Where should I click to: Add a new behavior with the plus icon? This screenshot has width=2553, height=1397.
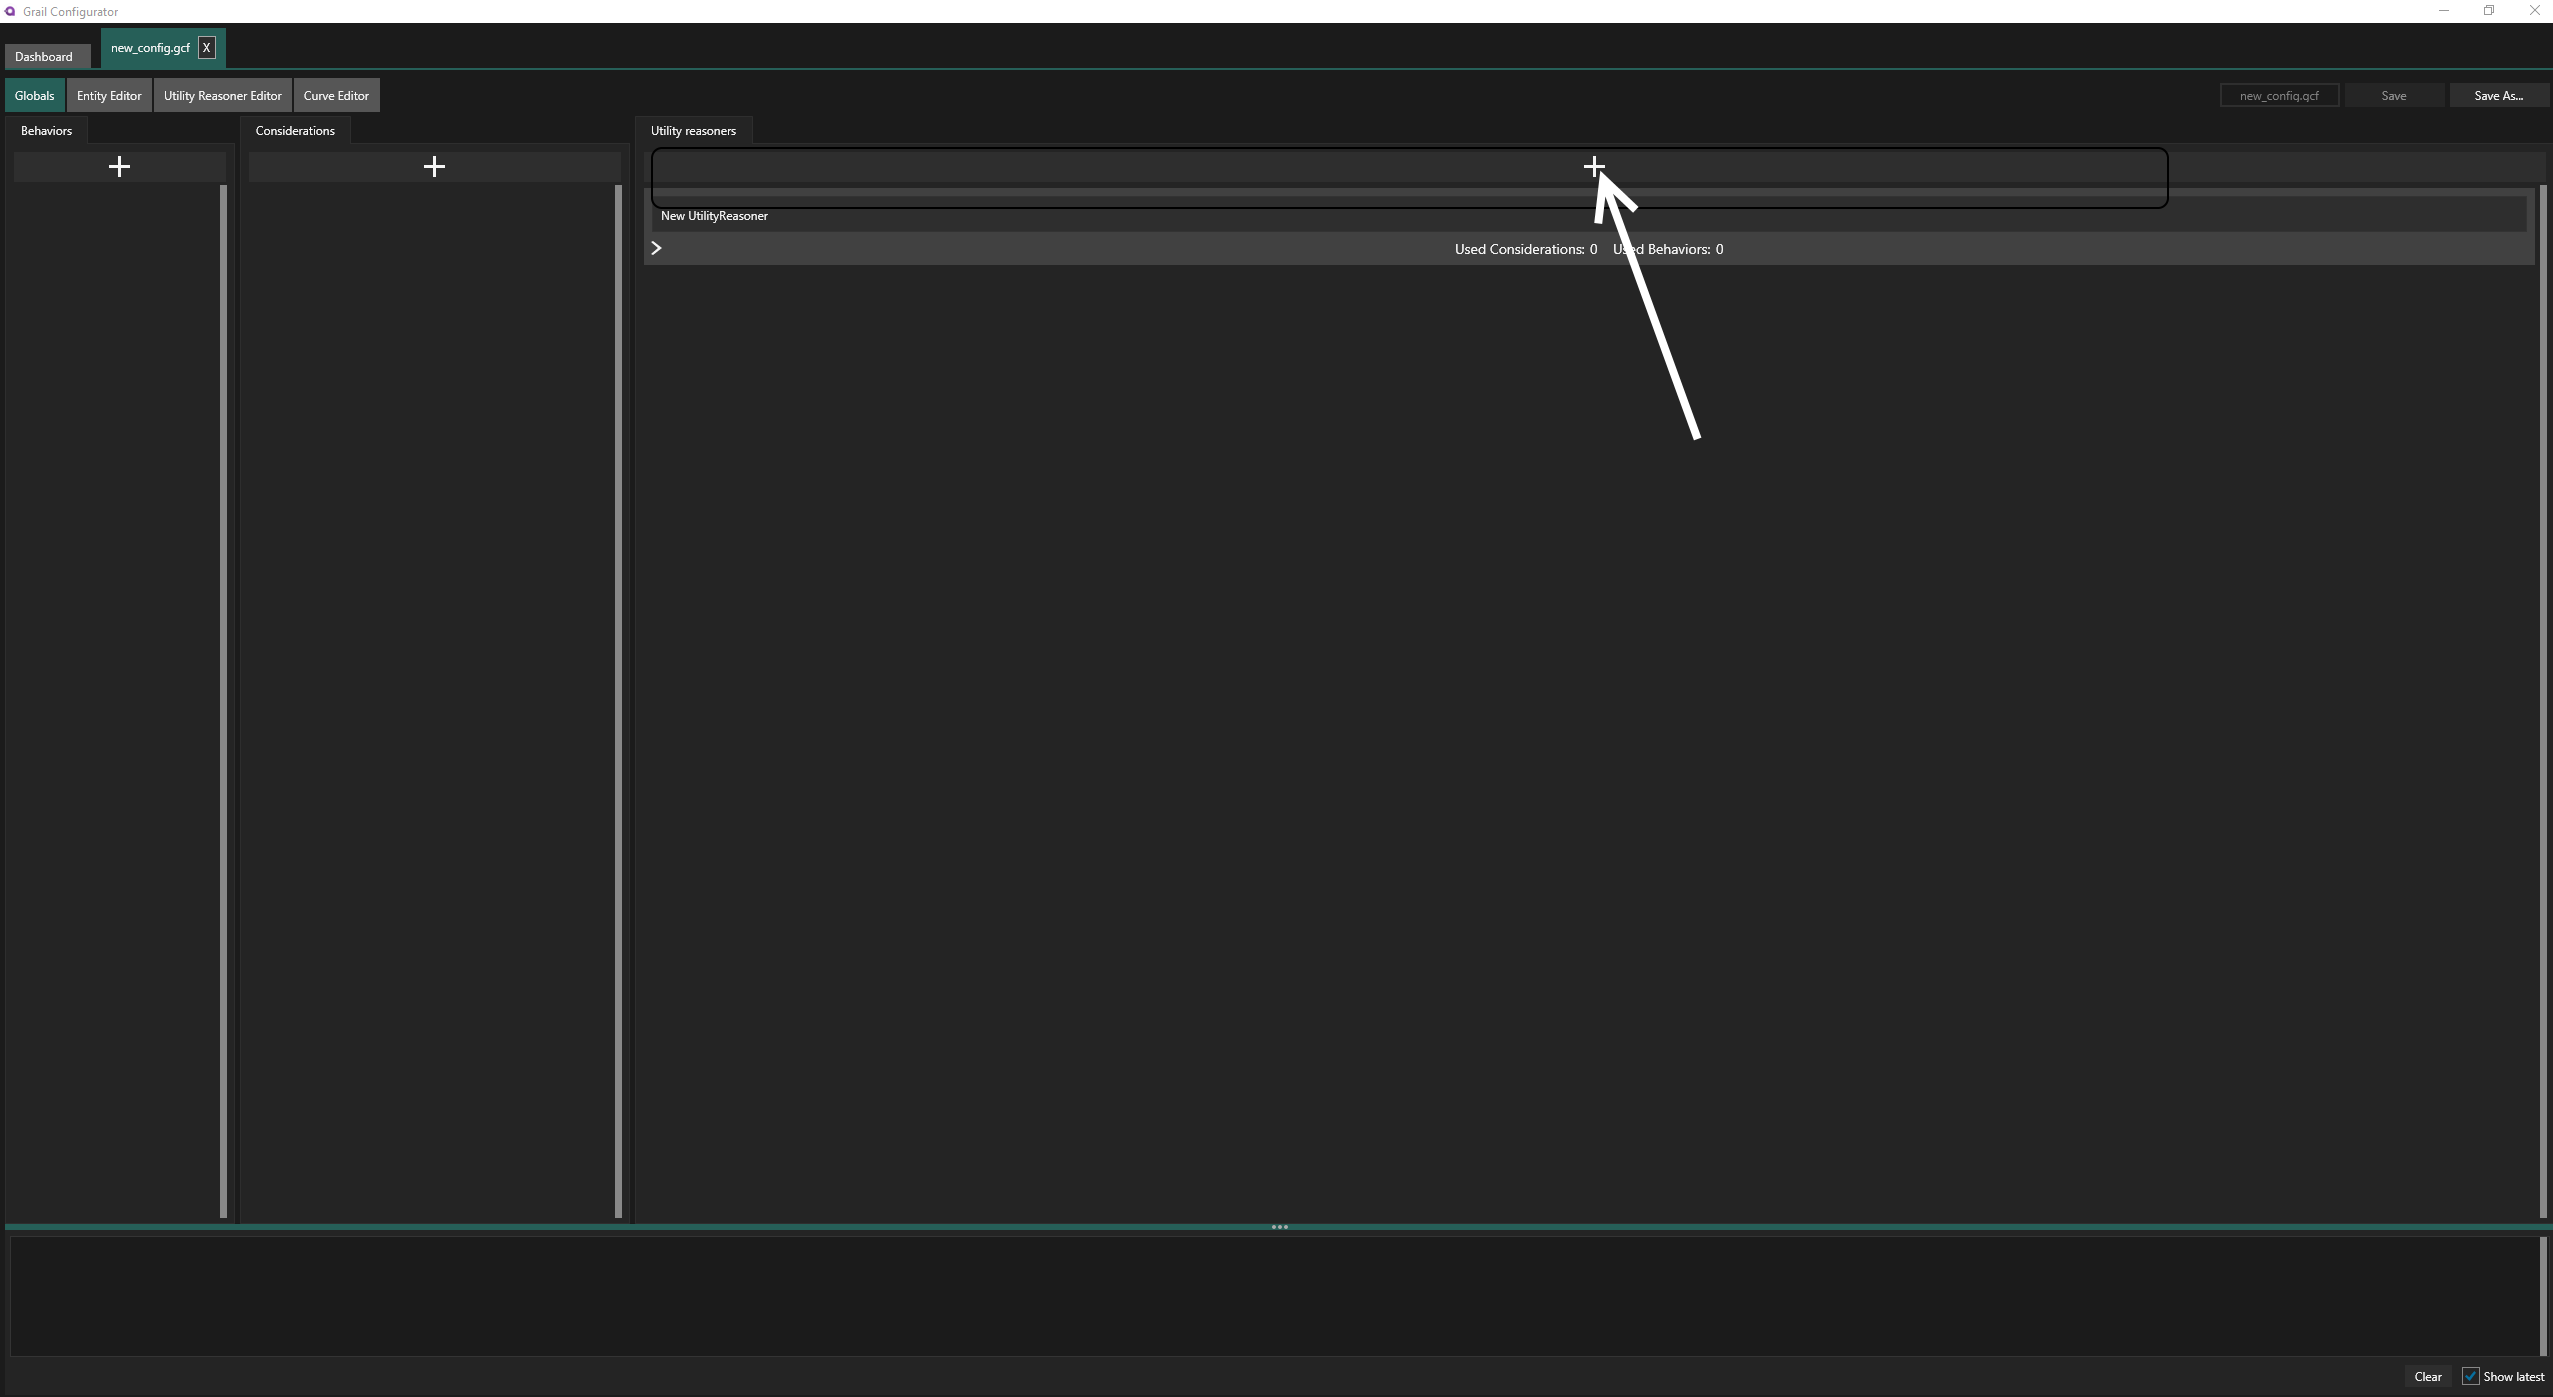coord(119,167)
